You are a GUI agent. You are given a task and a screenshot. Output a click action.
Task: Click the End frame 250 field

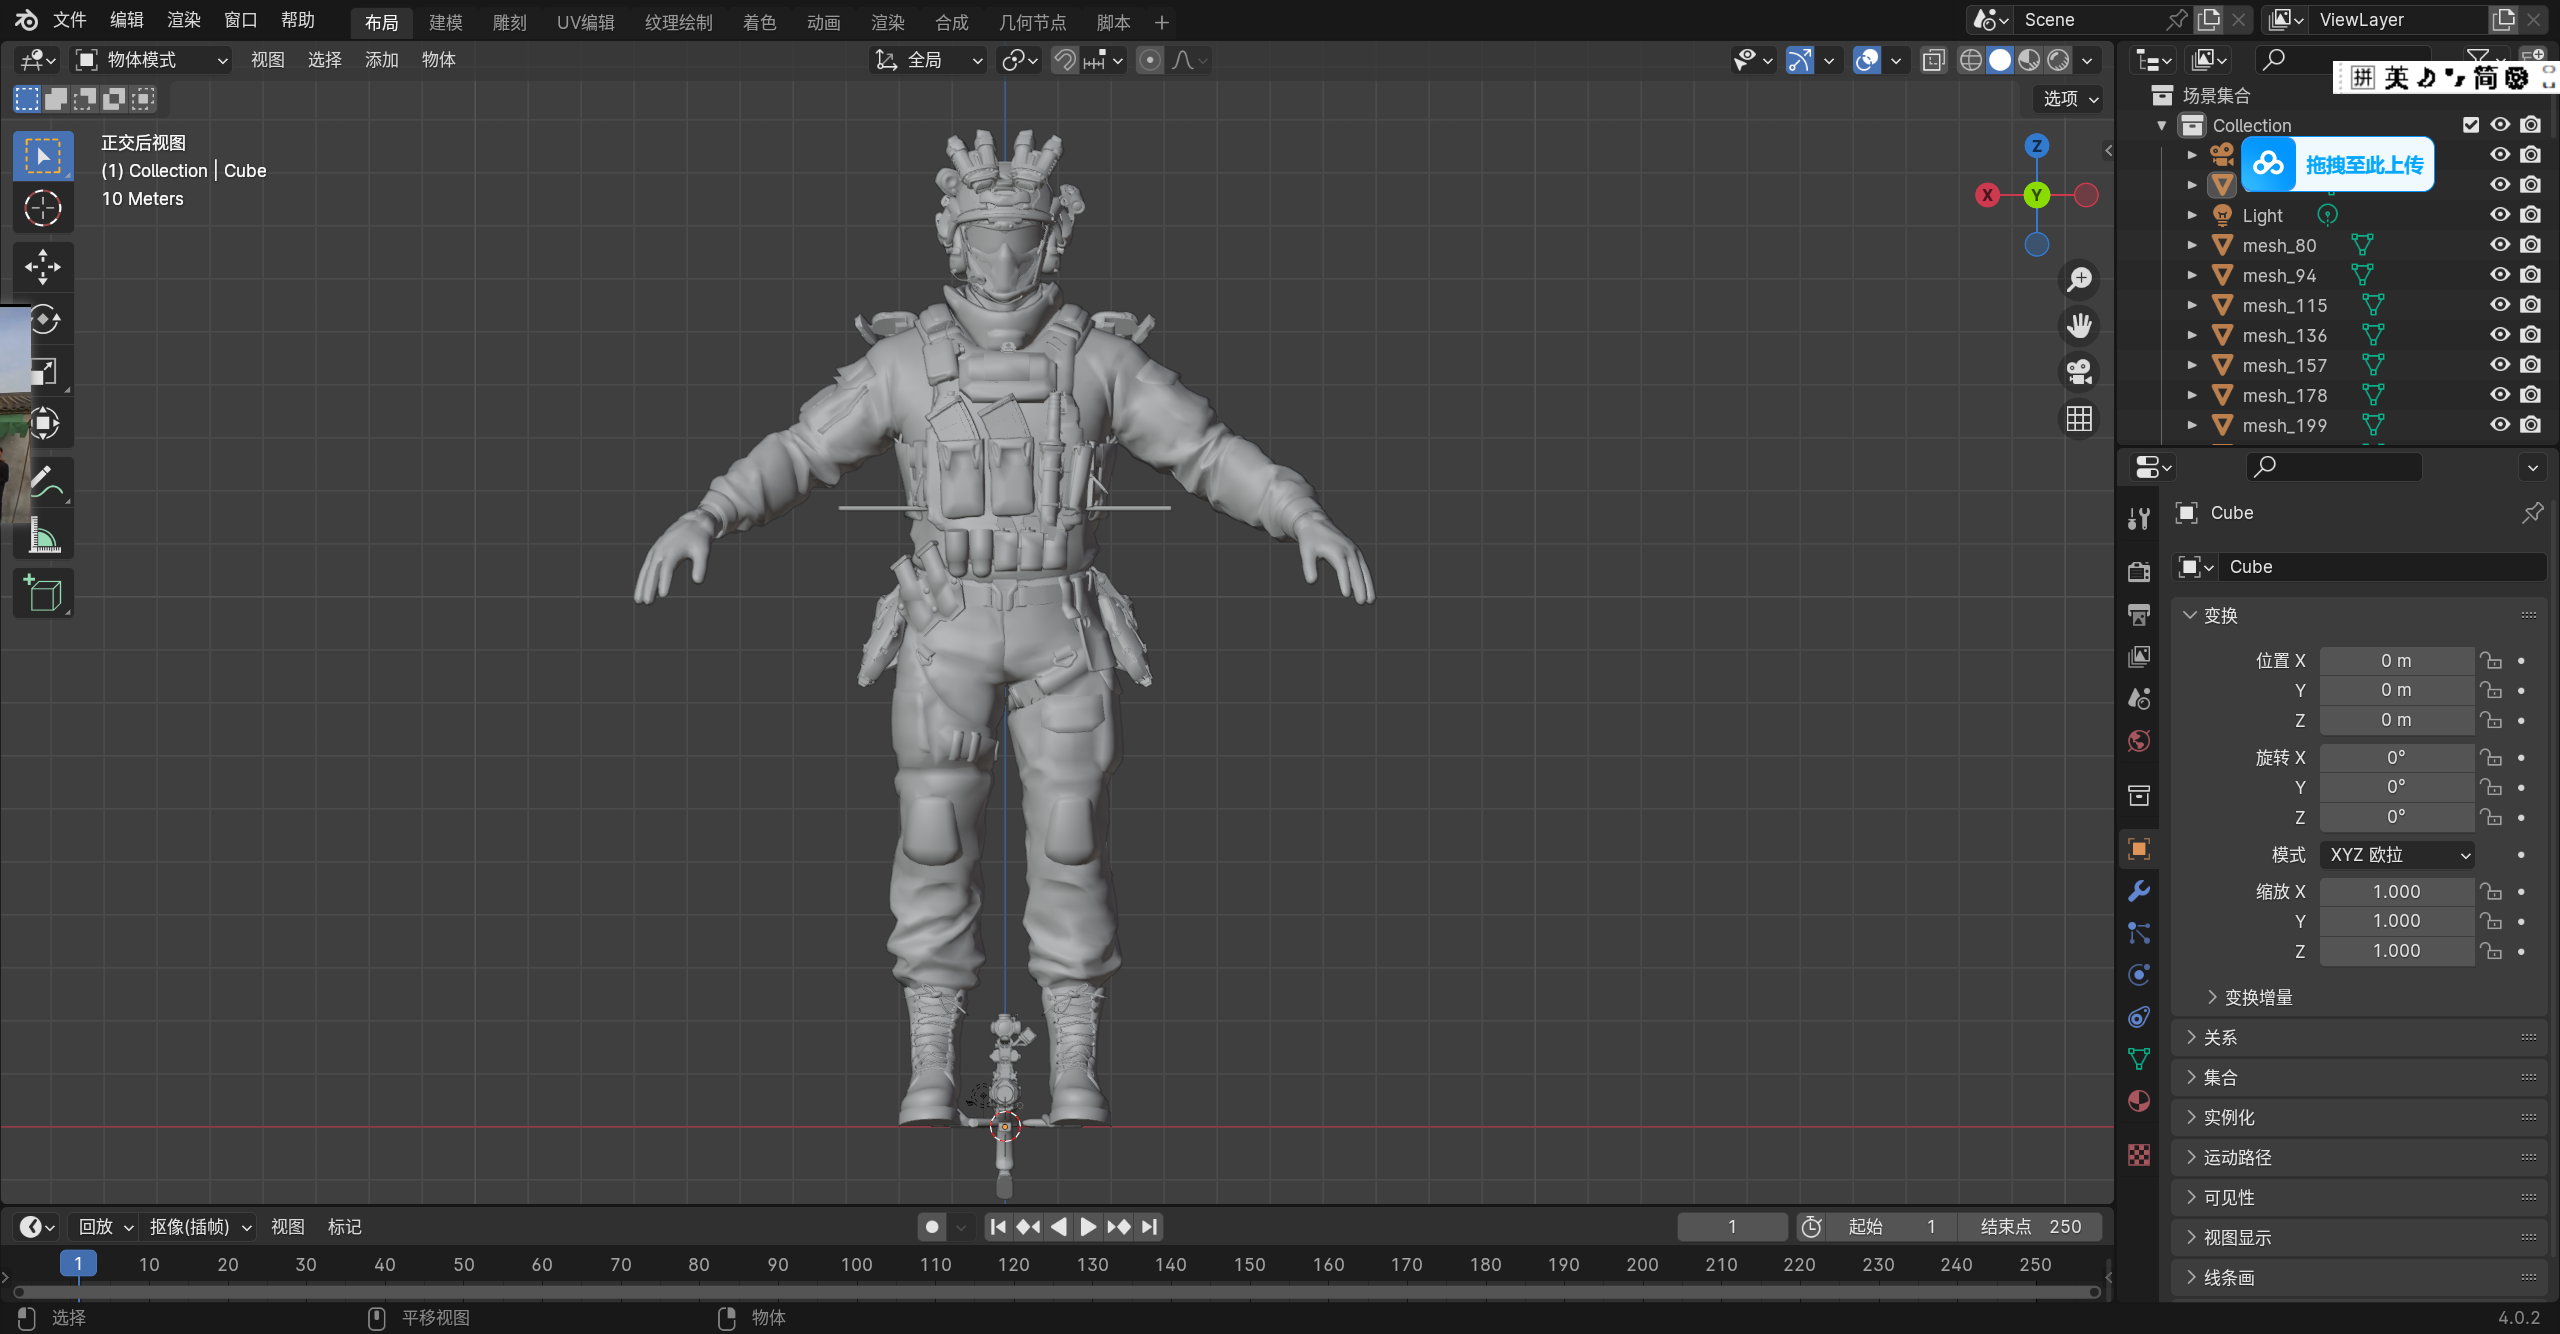point(2031,1226)
